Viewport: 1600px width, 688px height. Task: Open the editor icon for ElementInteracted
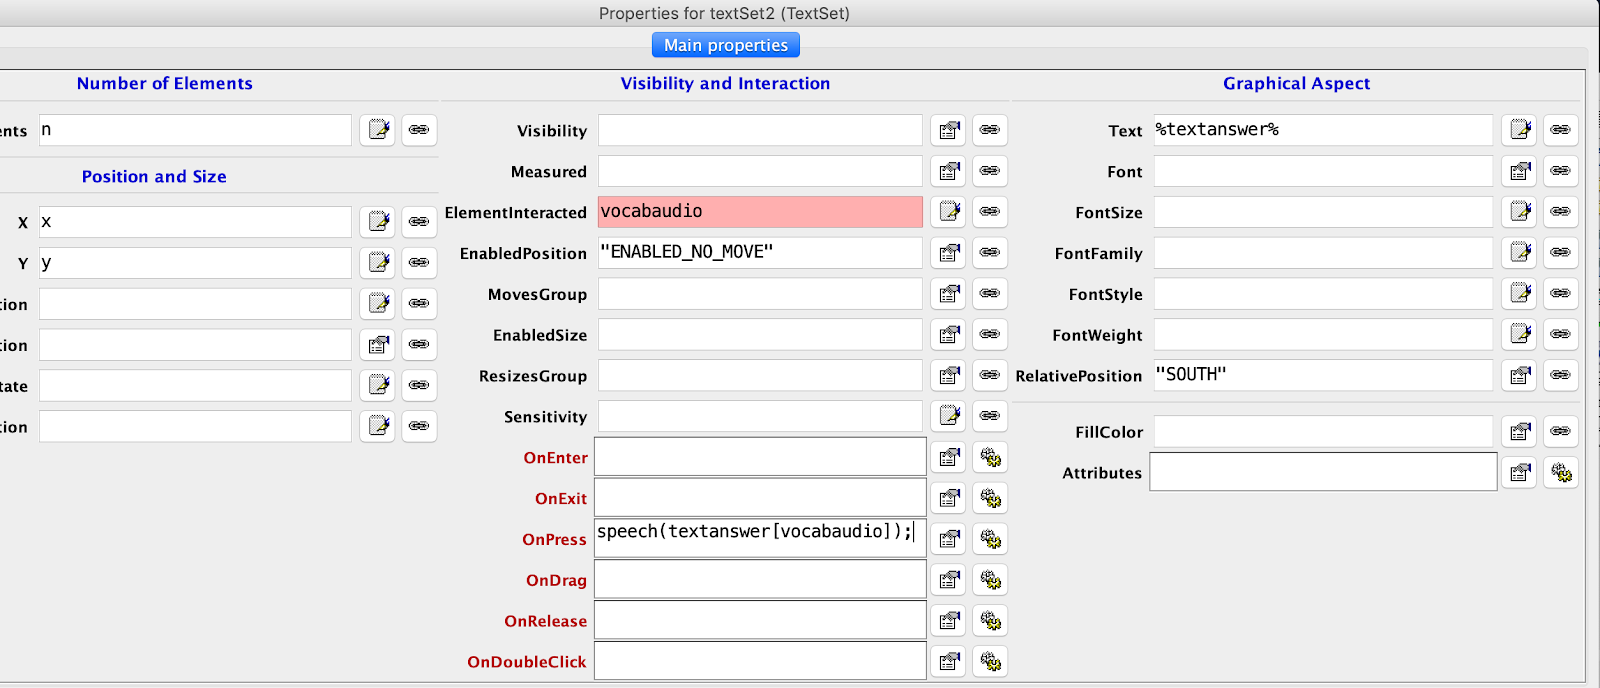point(948,212)
